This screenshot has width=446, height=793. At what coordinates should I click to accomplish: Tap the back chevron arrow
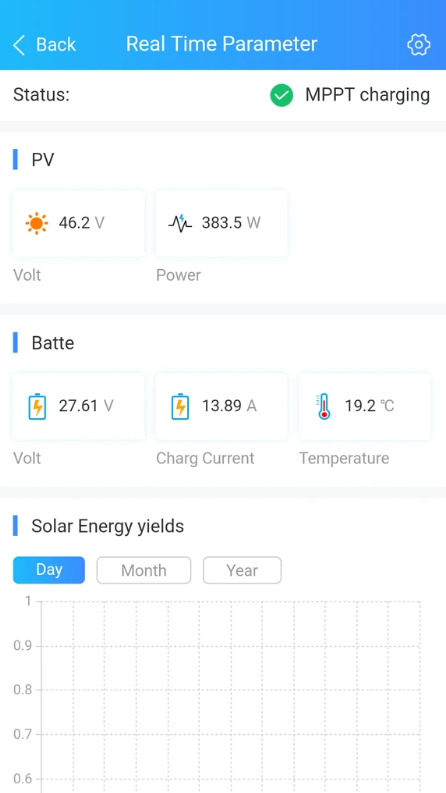point(19,45)
